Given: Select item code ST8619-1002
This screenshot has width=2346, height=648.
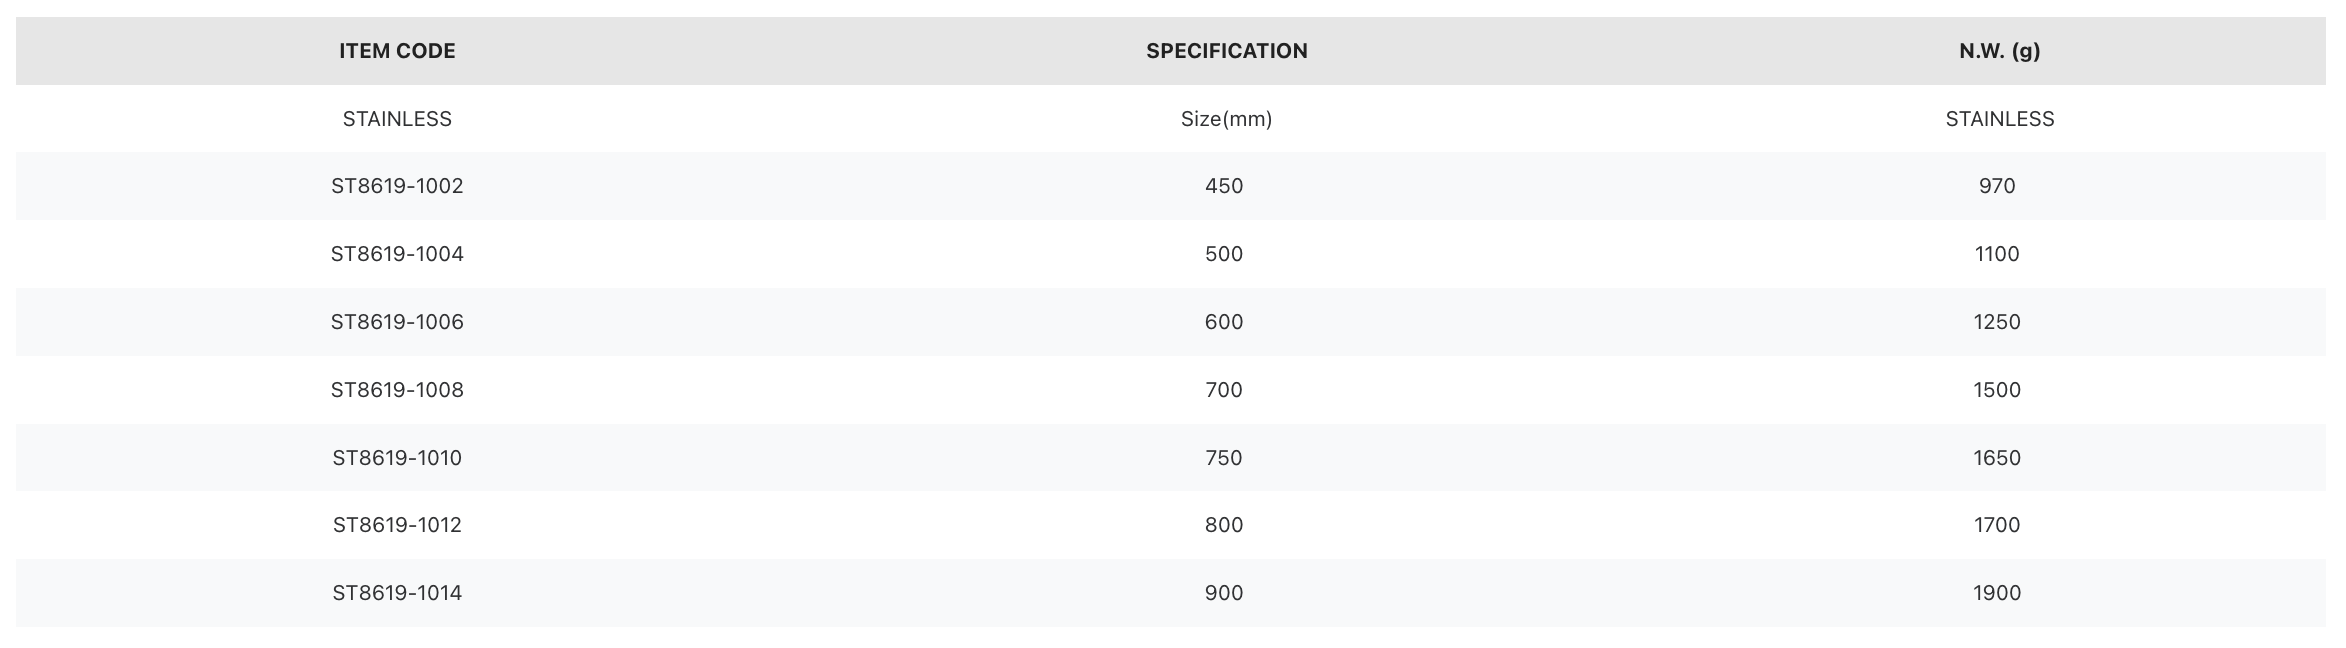Looking at the screenshot, I should click(397, 186).
